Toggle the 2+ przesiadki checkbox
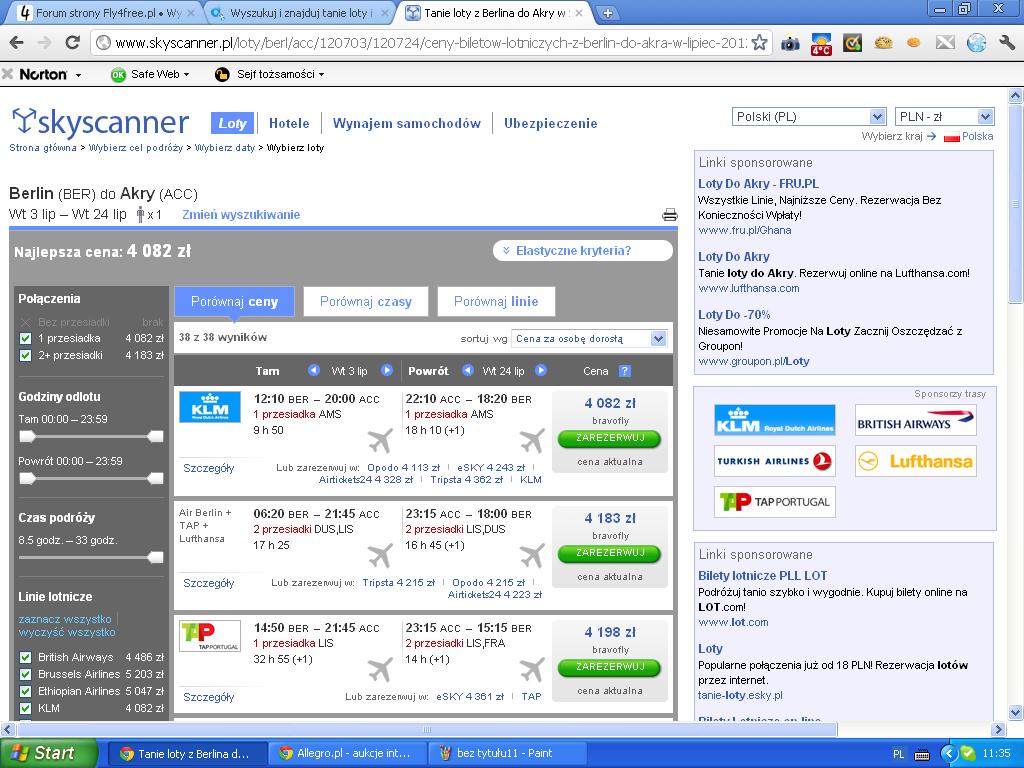This screenshot has width=1024, height=768. [25, 355]
